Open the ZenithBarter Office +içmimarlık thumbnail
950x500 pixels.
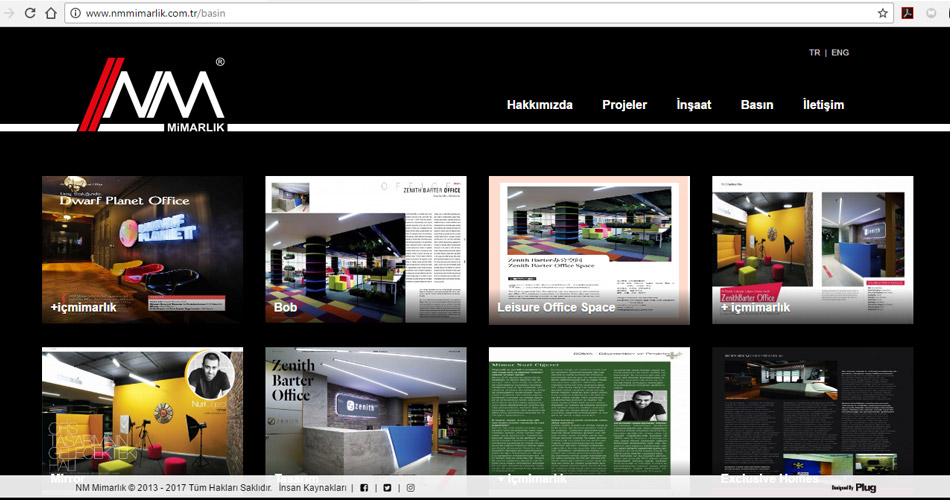tap(812, 250)
